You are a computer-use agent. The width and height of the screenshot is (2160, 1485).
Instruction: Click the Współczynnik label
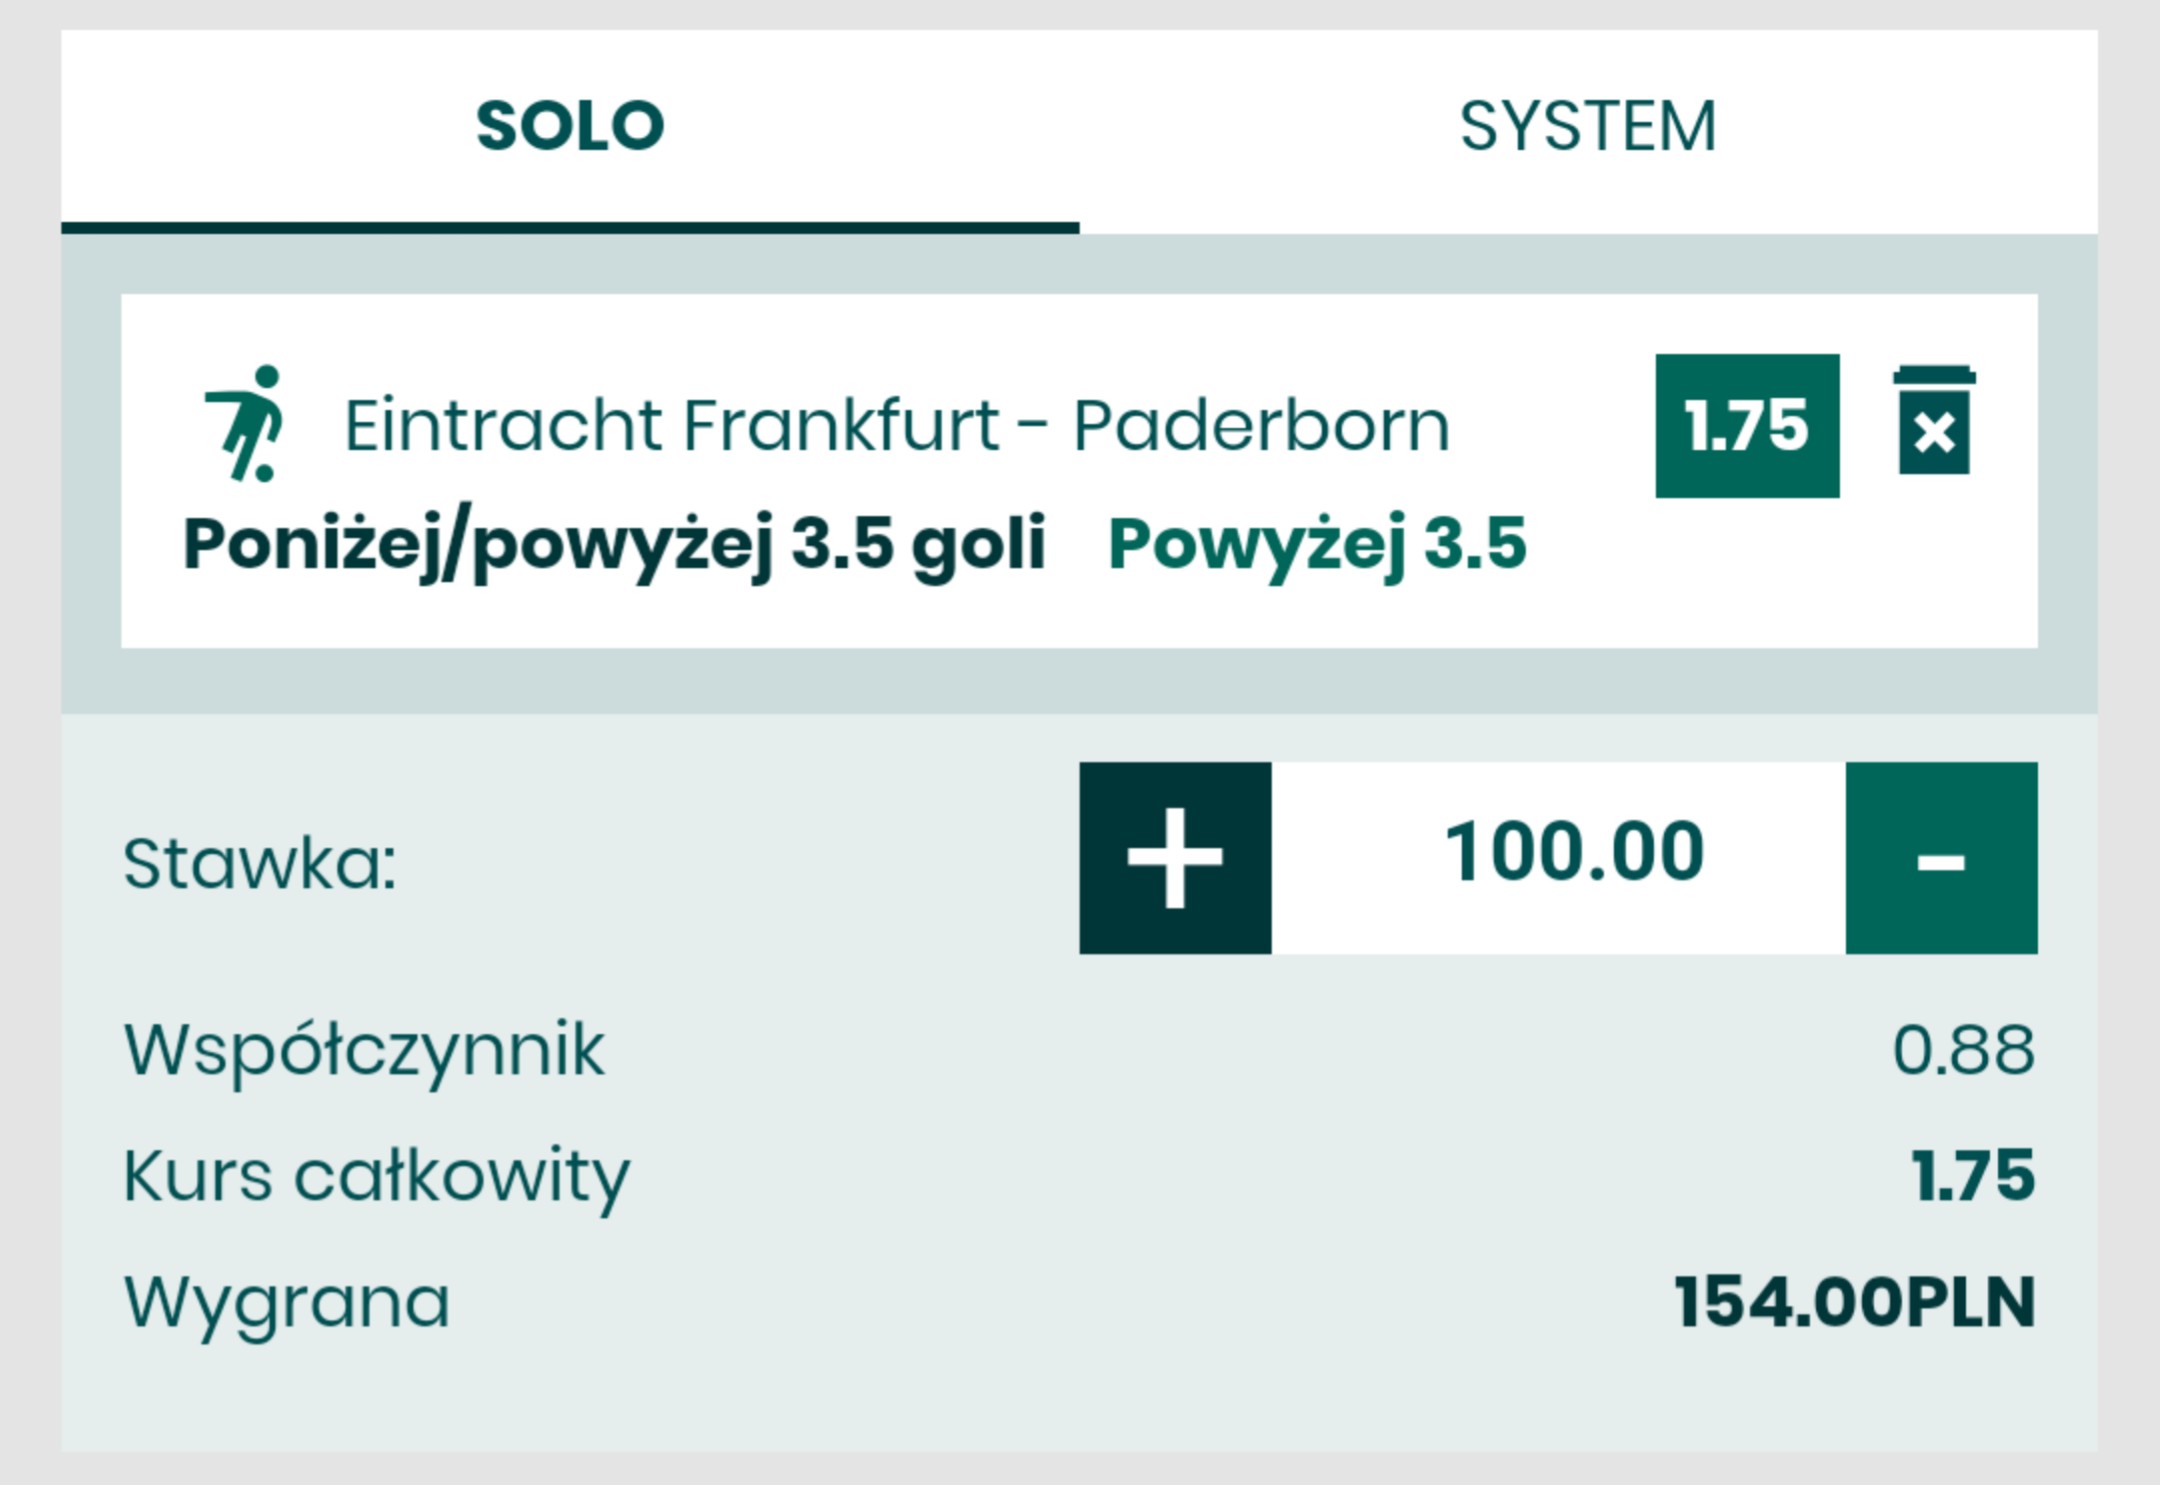[x=364, y=1051]
